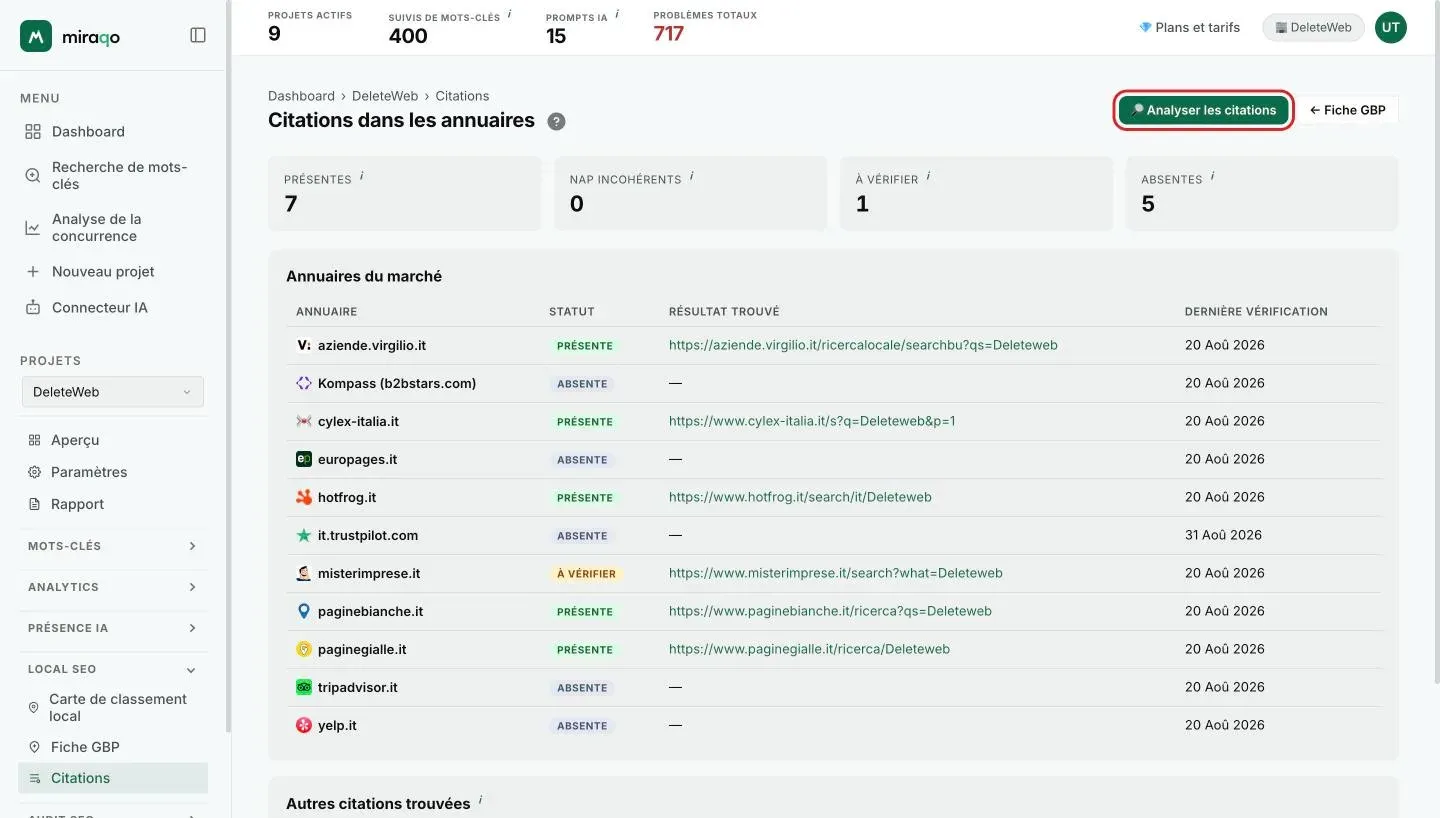Open the help question mark beside Citations title

tap(557, 121)
